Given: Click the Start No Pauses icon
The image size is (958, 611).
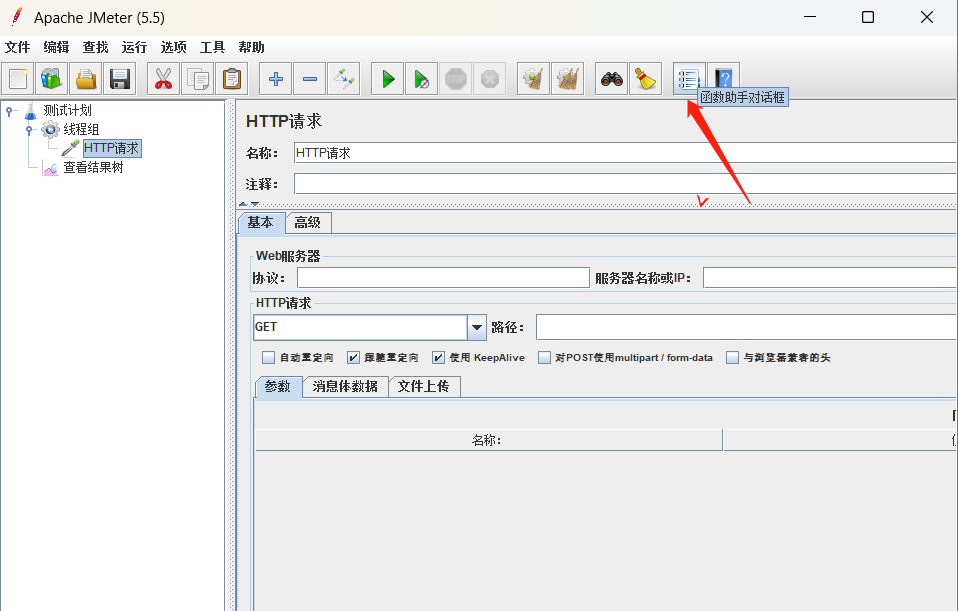Looking at the screenshot, I should 422,79.
